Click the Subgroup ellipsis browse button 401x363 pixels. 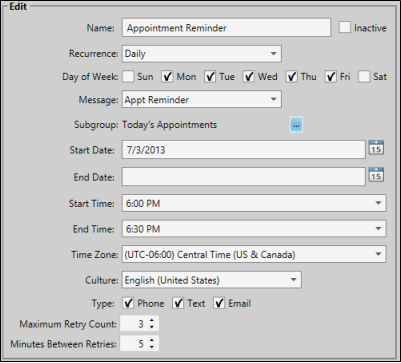(296, 125)
